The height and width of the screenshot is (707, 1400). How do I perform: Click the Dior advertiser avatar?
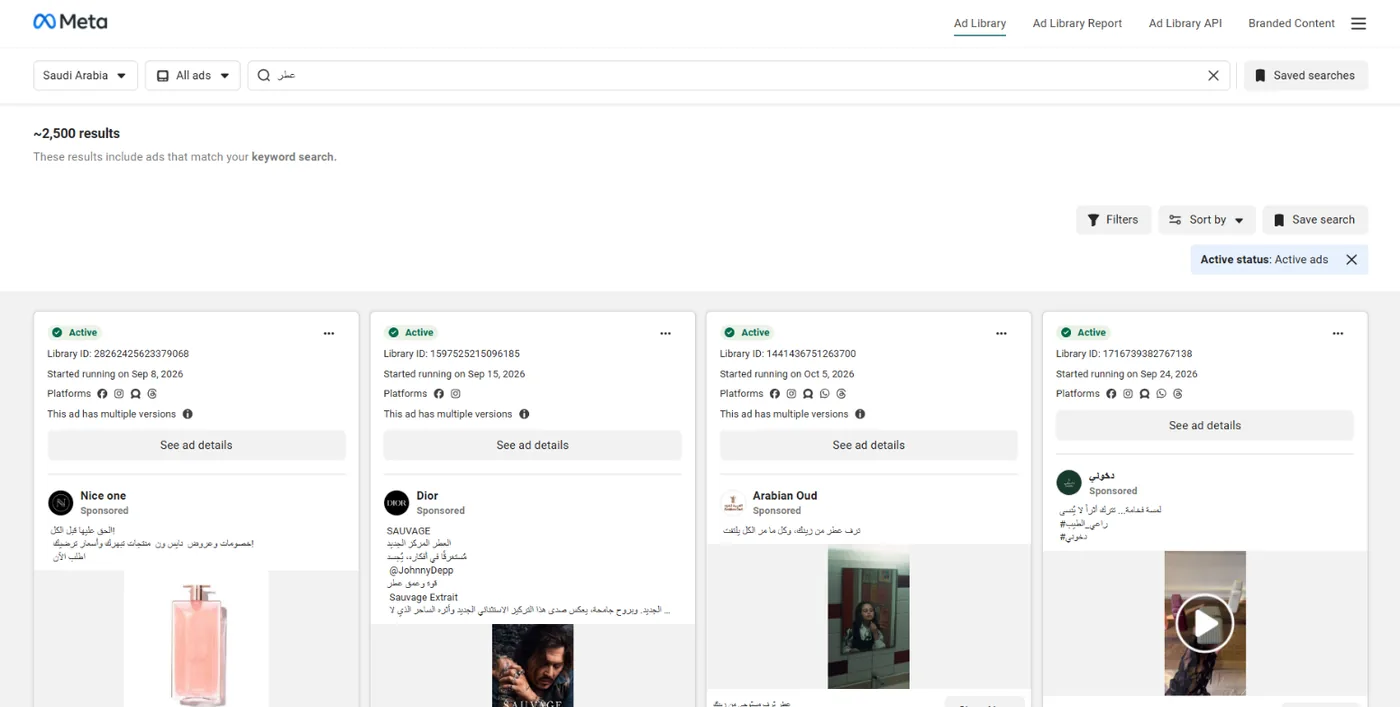pos(397,502)
